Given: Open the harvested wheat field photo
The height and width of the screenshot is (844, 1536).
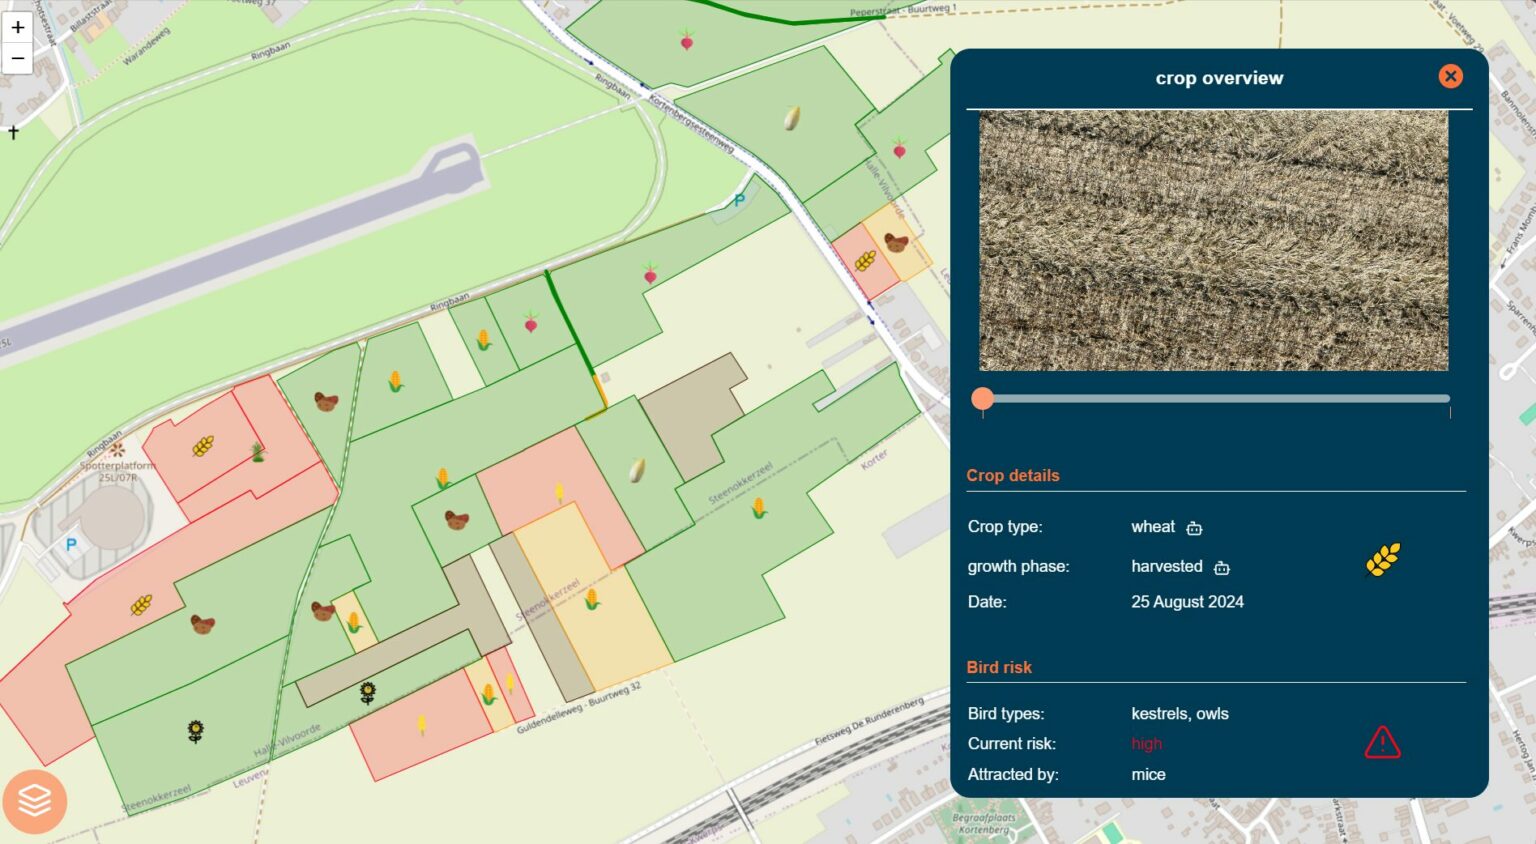Looking at the screenshot, I should tap(1213, 240).
